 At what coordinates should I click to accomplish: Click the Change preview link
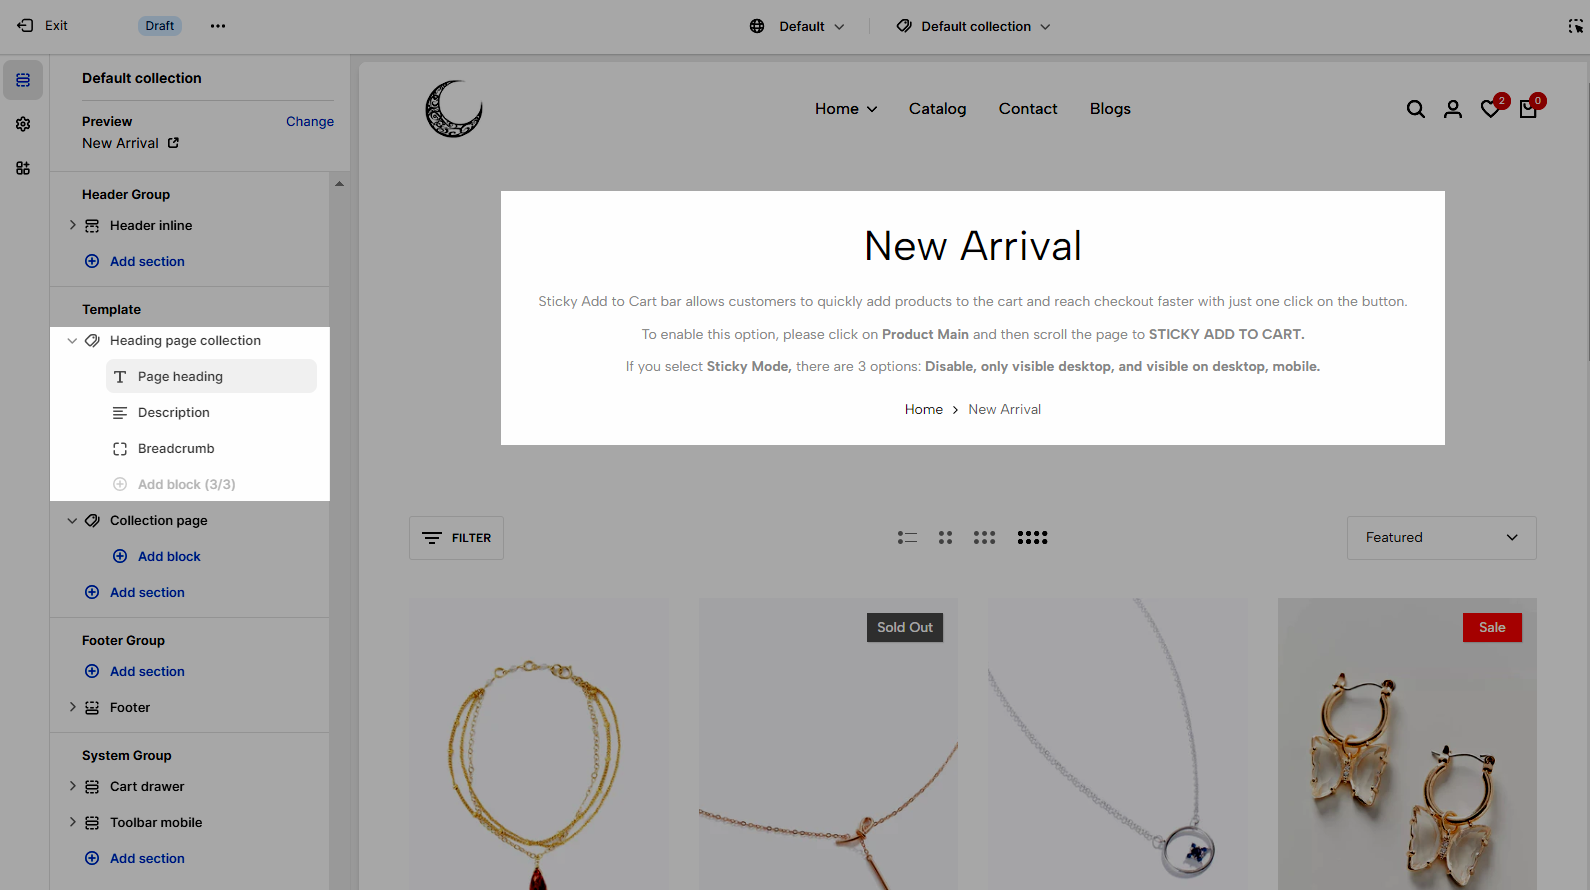310,121
